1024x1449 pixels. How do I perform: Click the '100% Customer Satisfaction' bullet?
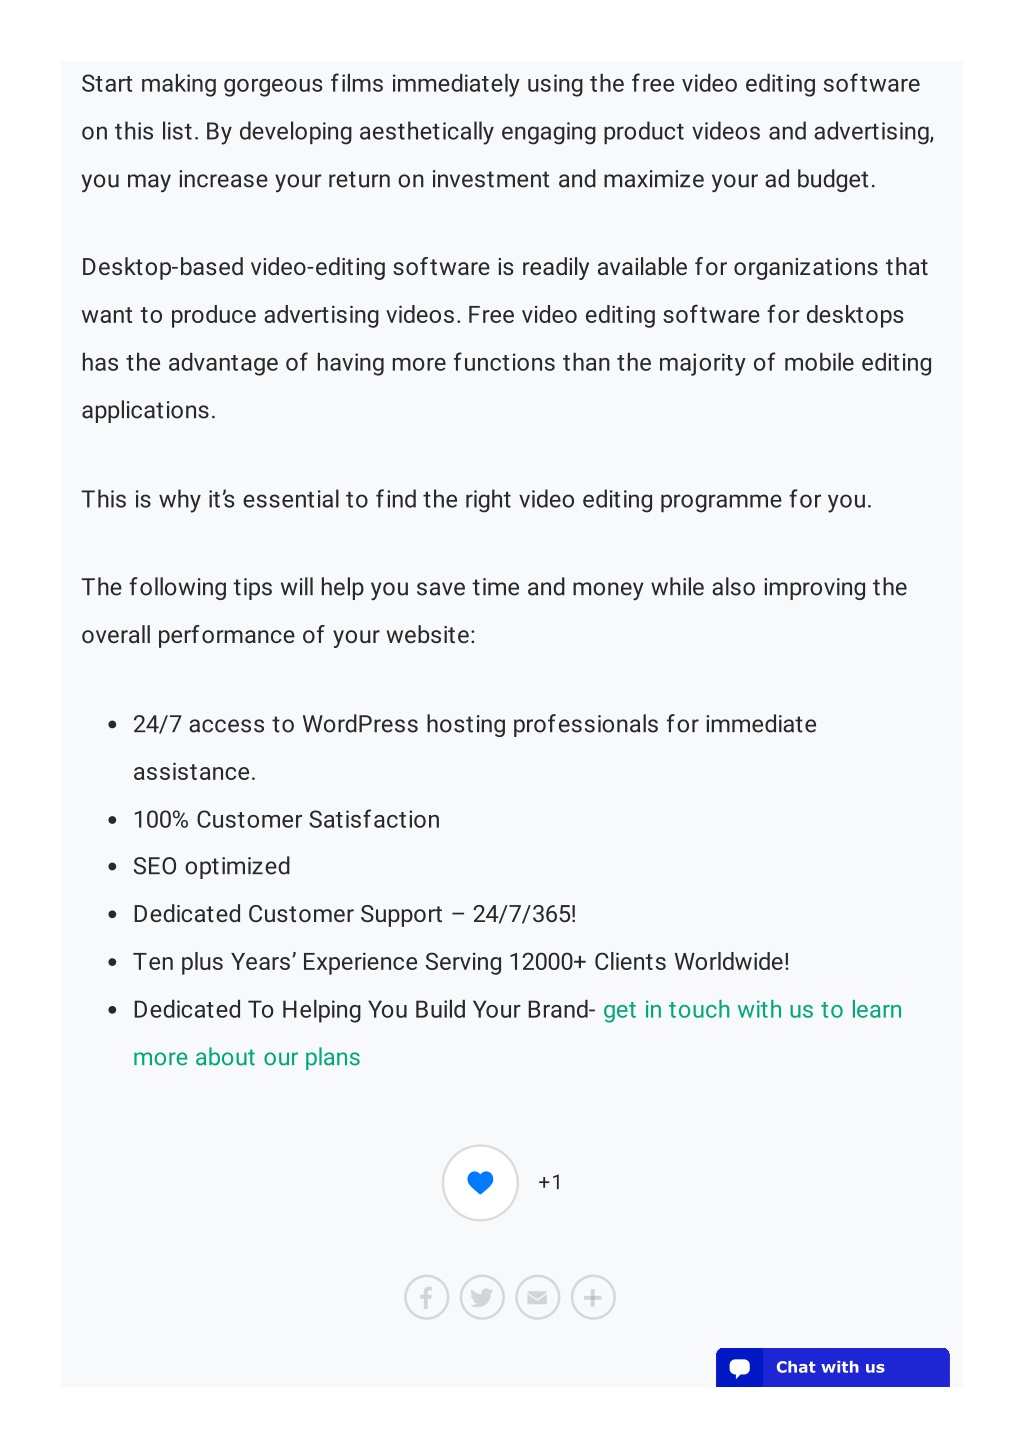click(287, 820)
